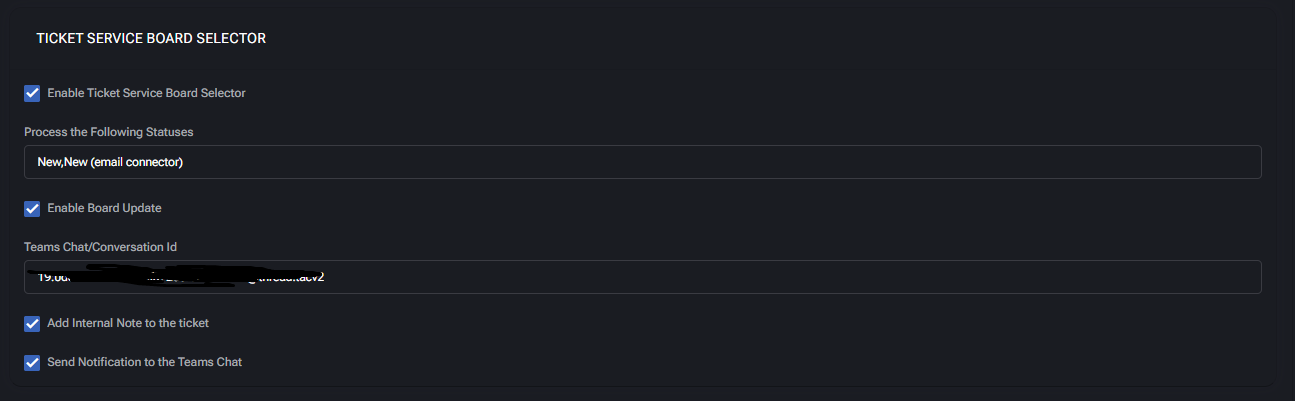Uncheck the Enable Ticket Service Board Selector checkbox
The width and height of the screenshot is (1295, 401).
[x=32, y=93]
